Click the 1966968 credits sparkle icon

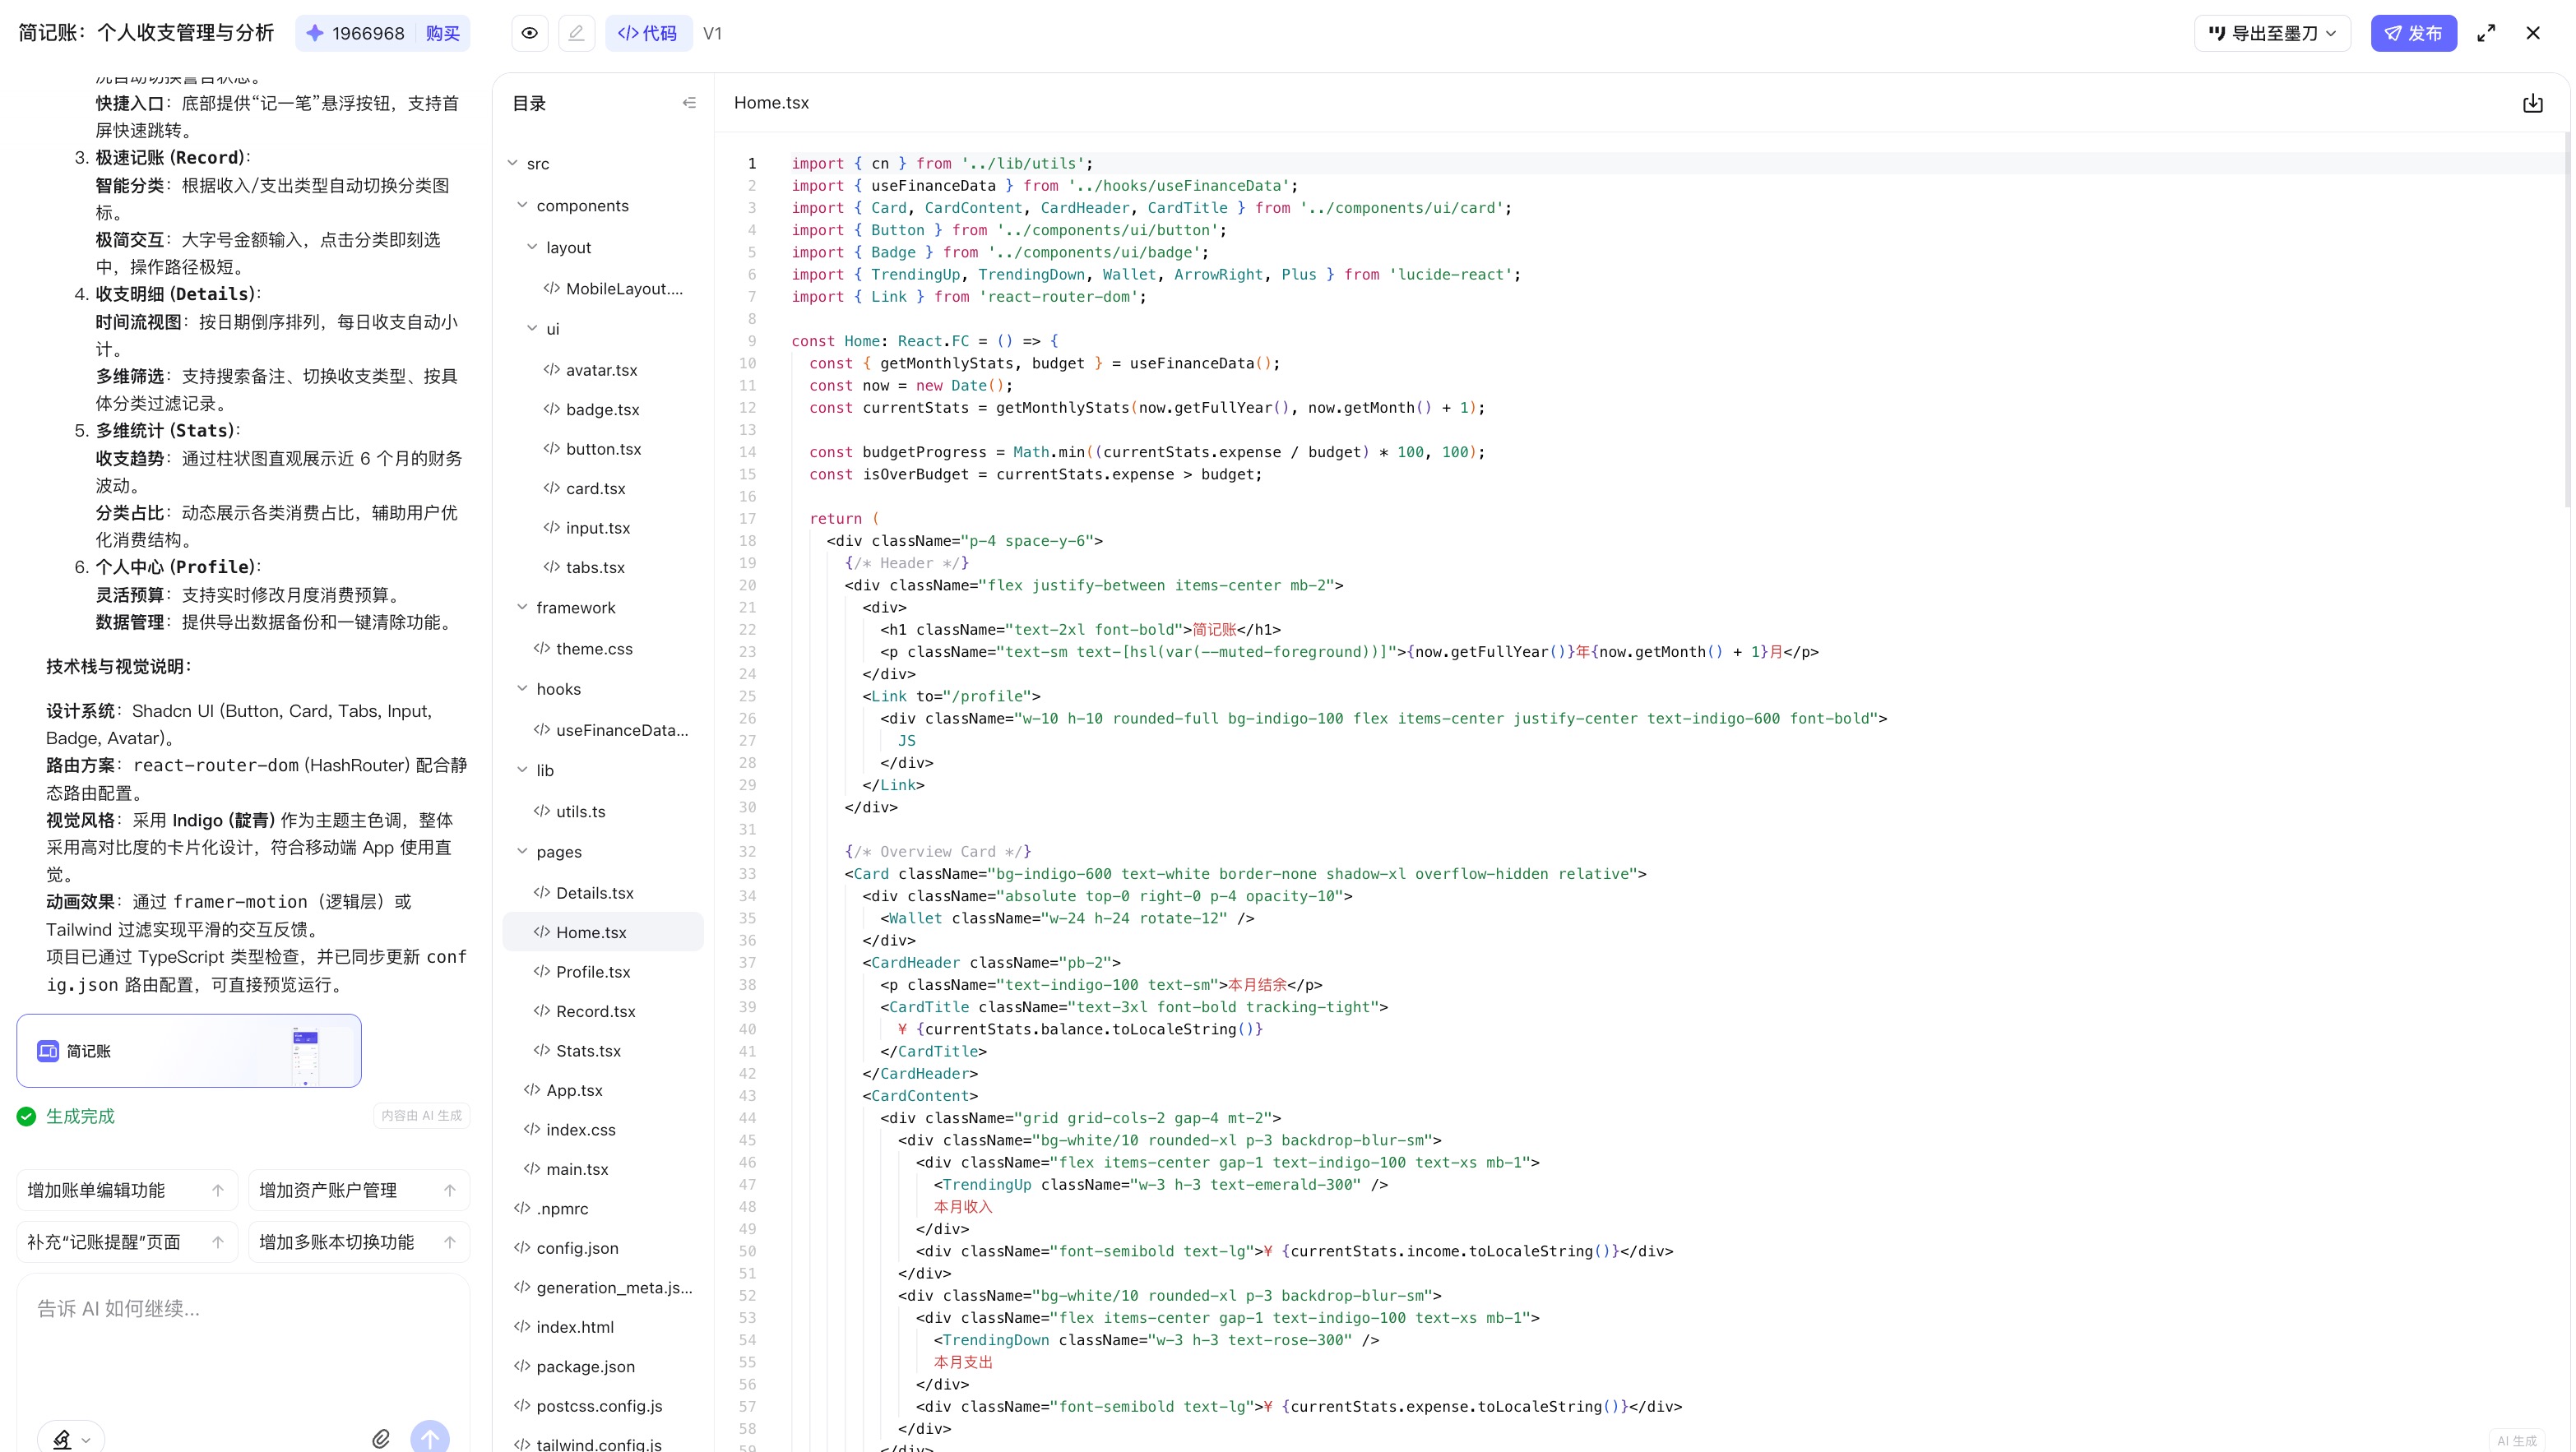click(x=315, y=33)
